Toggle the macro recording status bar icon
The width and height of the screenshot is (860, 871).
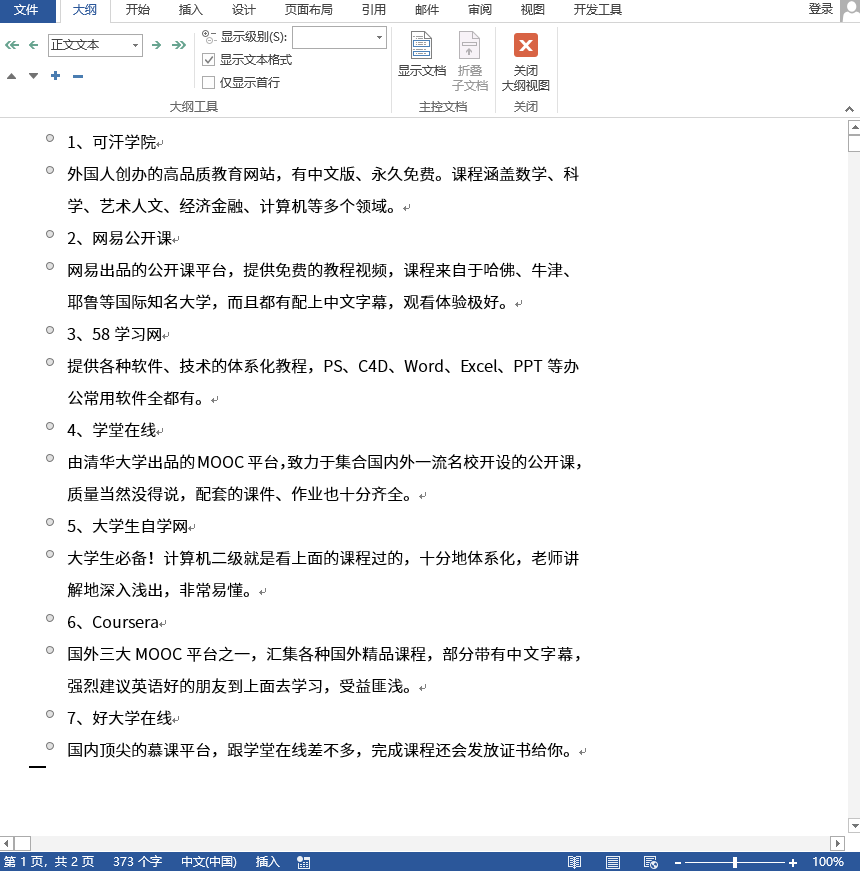tap(303, 861)
